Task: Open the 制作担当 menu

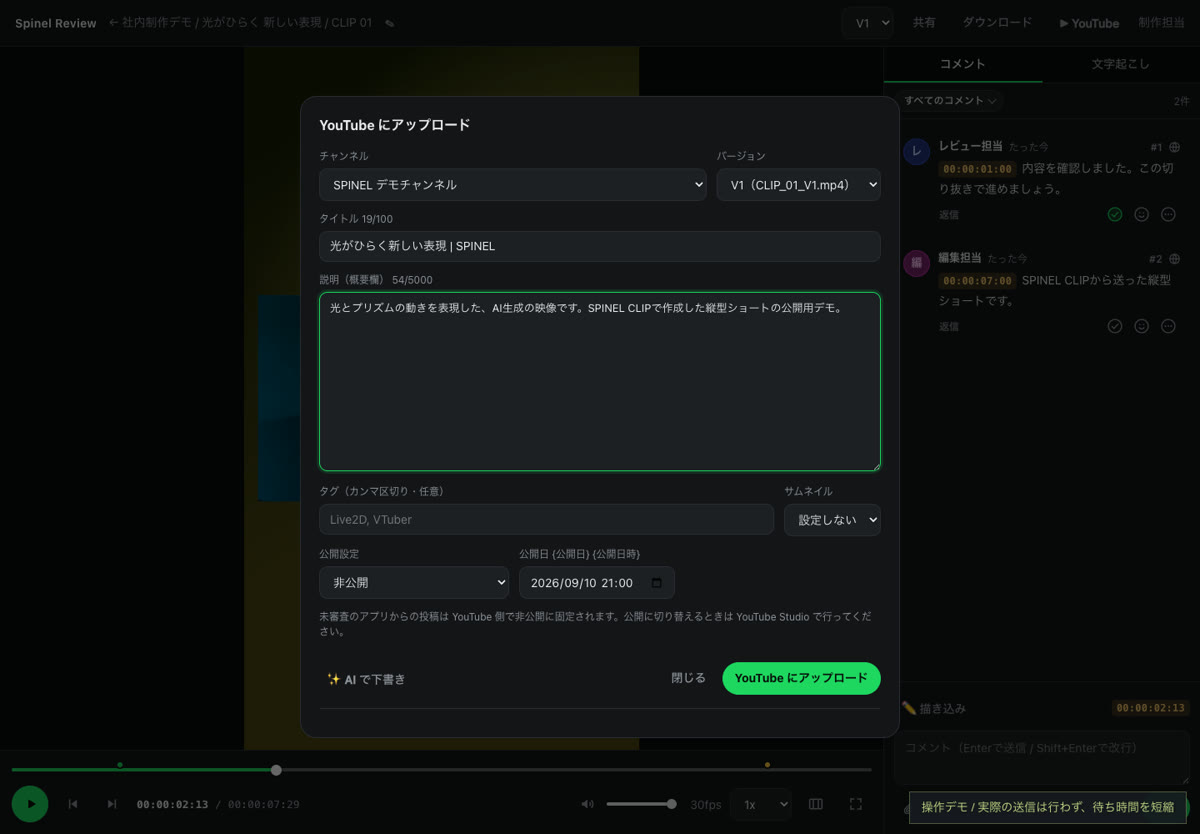Action: tap(1161, 23)
